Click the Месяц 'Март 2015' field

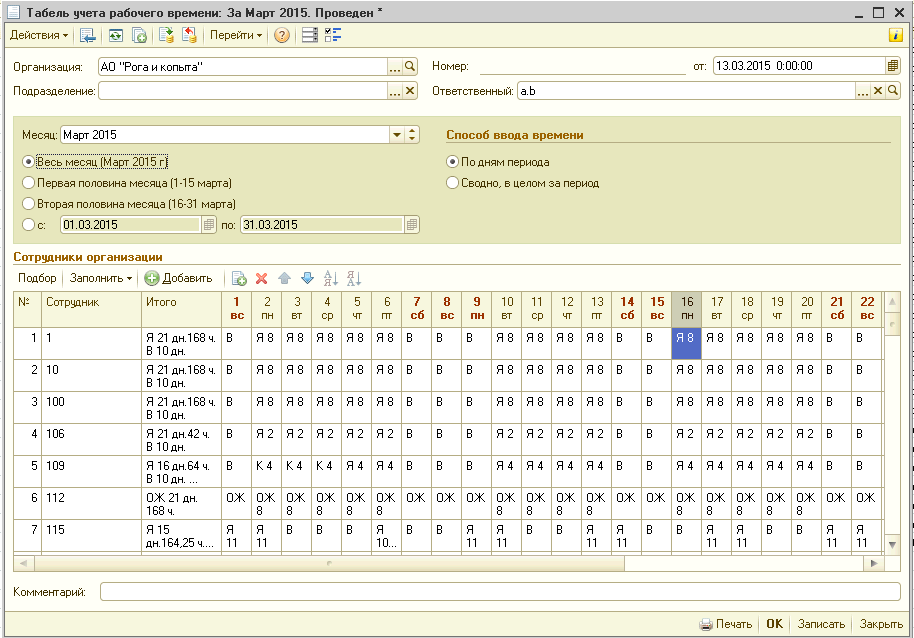225,135
